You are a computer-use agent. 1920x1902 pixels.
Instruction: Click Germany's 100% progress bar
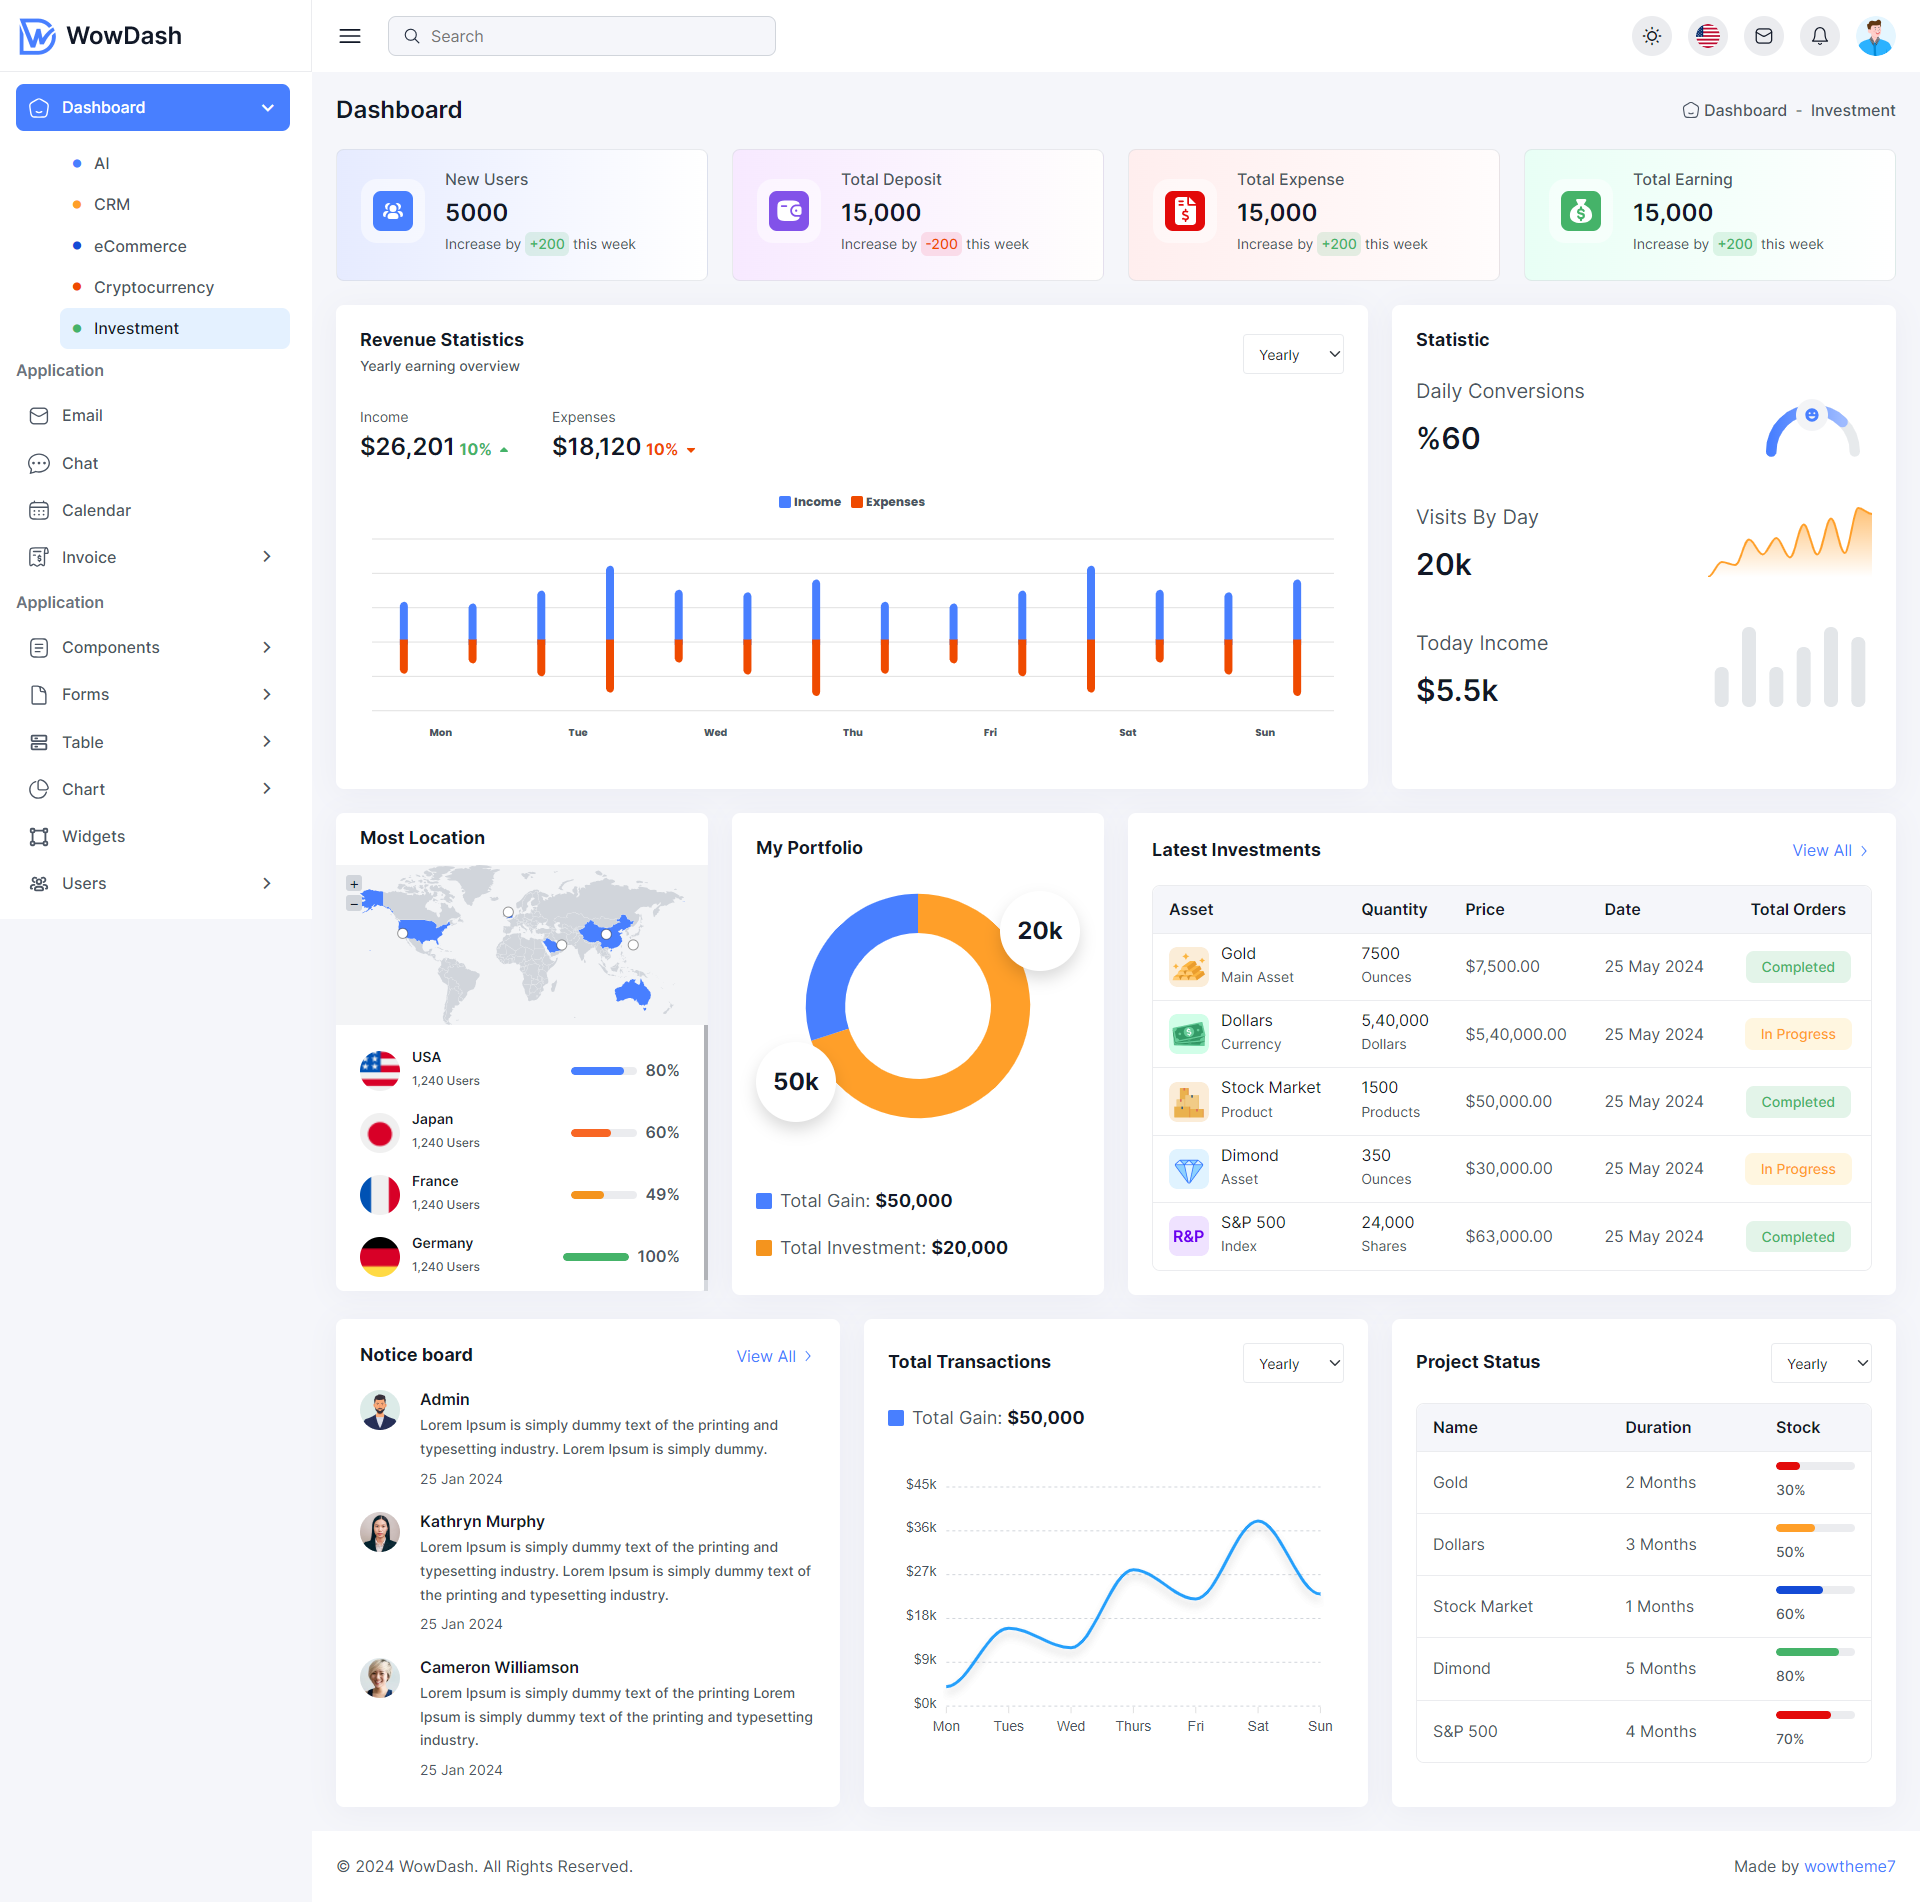point(596,1257)
